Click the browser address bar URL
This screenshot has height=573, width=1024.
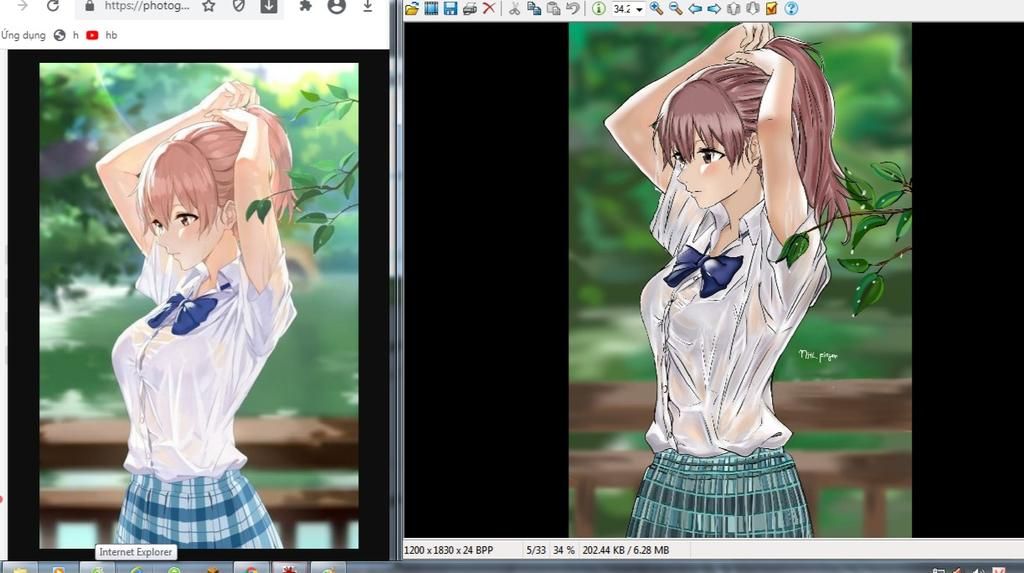[147, 6]
